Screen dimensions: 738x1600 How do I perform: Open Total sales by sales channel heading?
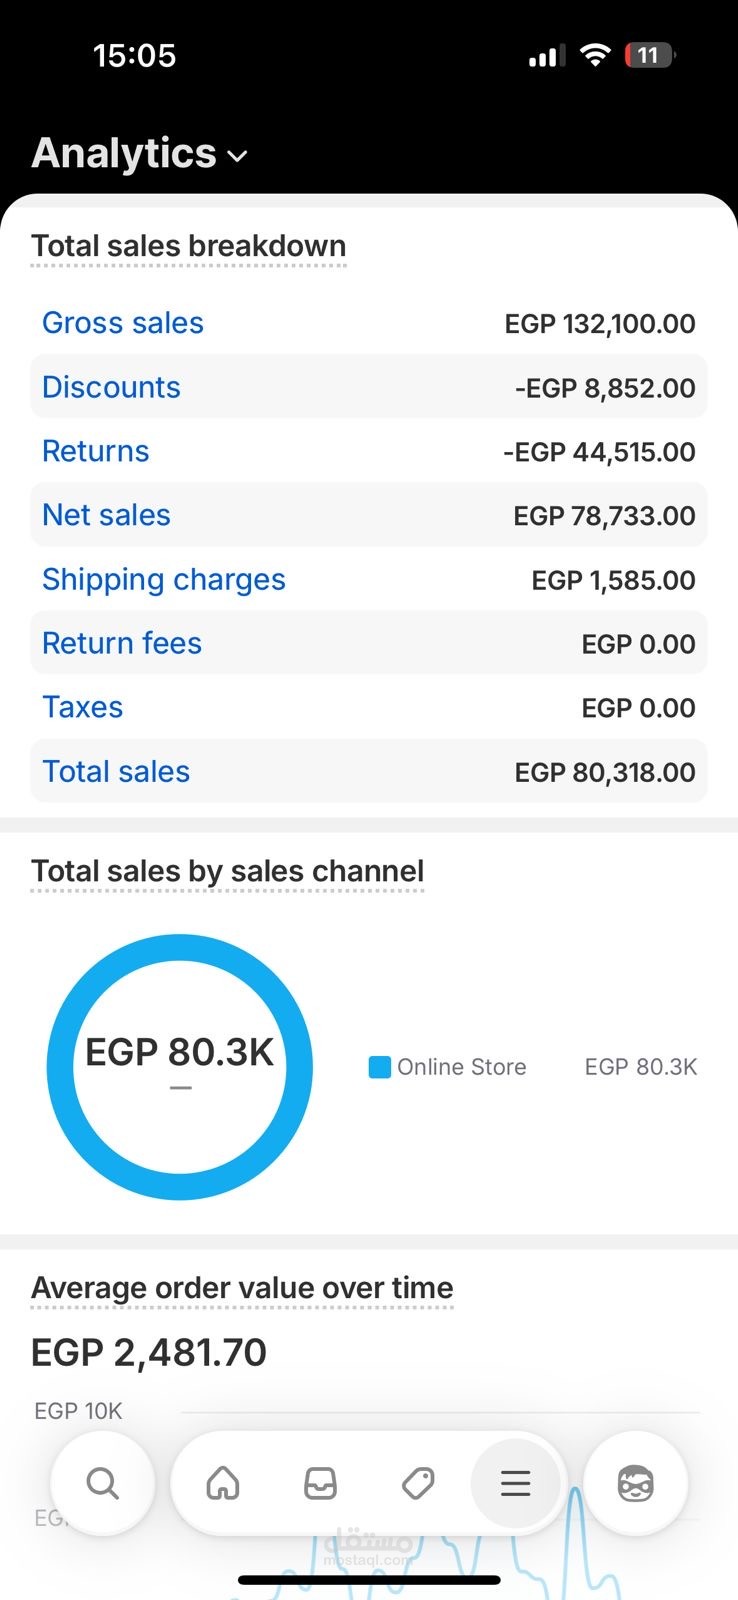[227, 871]
